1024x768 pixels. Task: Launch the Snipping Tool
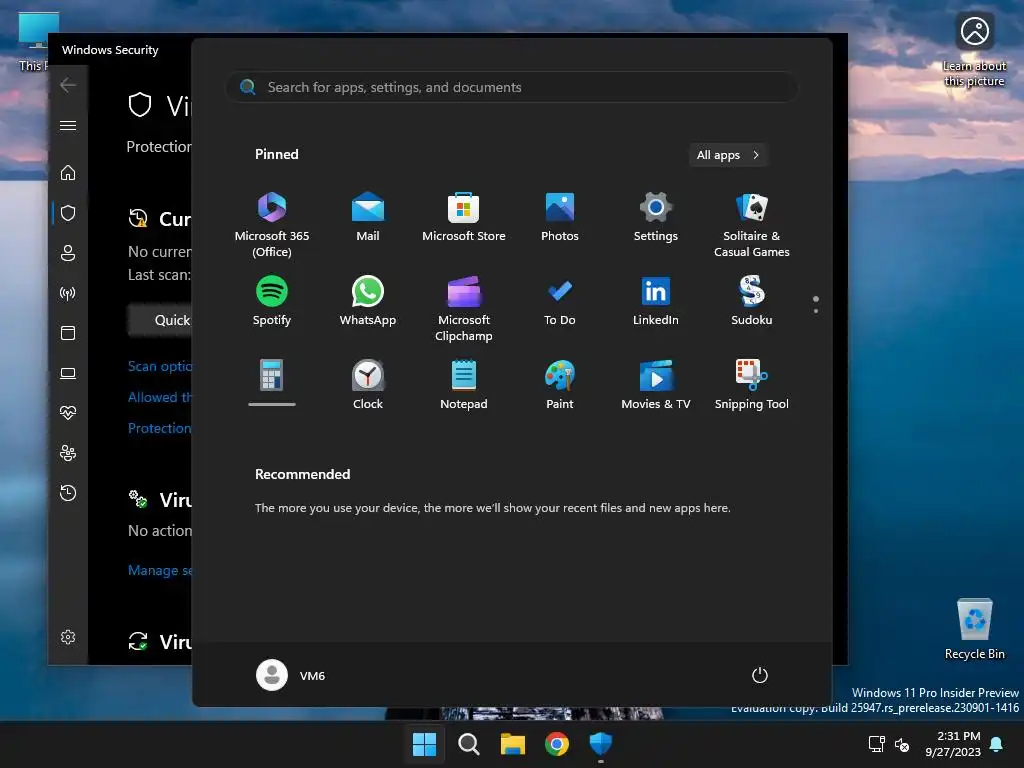[x=752, y=385]
